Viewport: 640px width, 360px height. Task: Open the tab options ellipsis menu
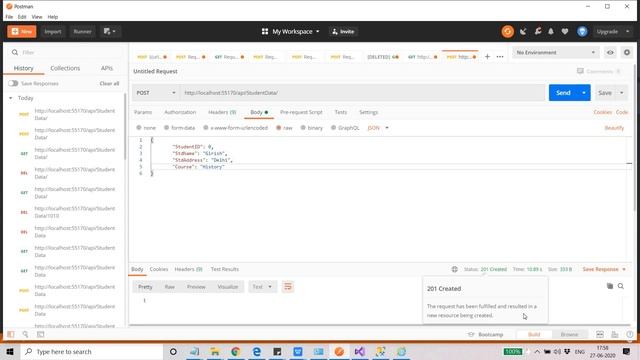(500, 57)
